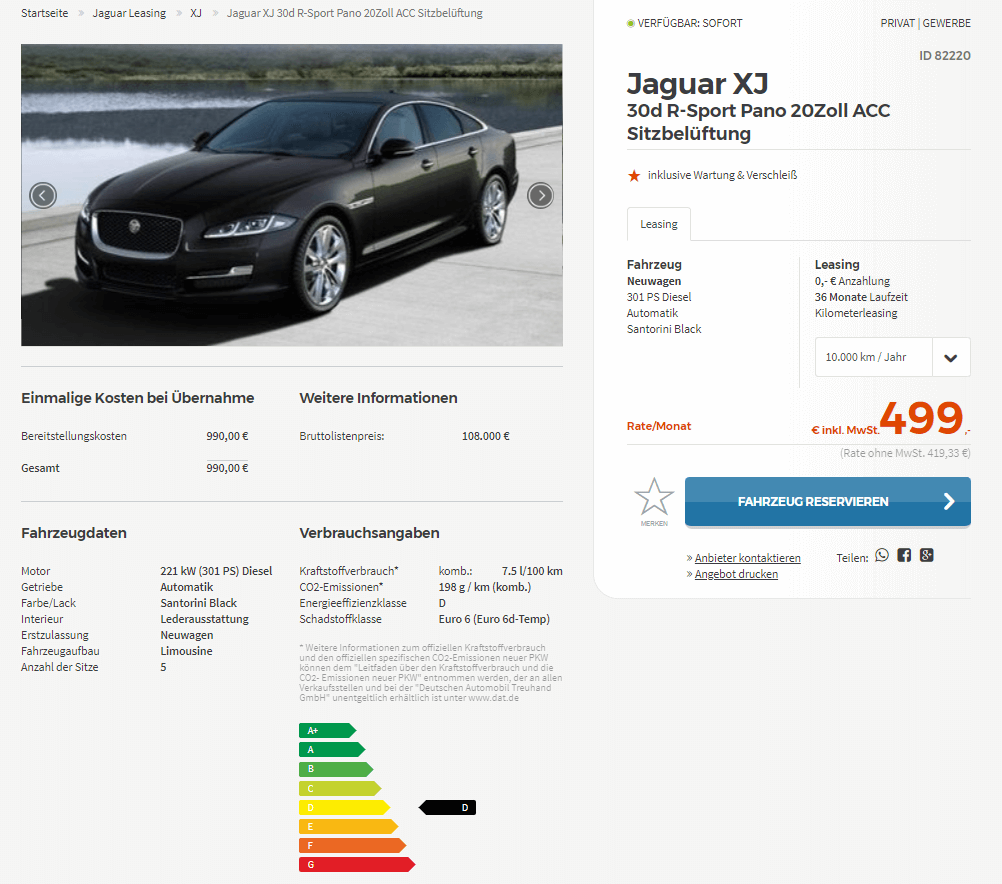The height and width of the screenshot is (884, 1002).
Task: Share the offer via WhatsApp
Action: pos(882,555)
